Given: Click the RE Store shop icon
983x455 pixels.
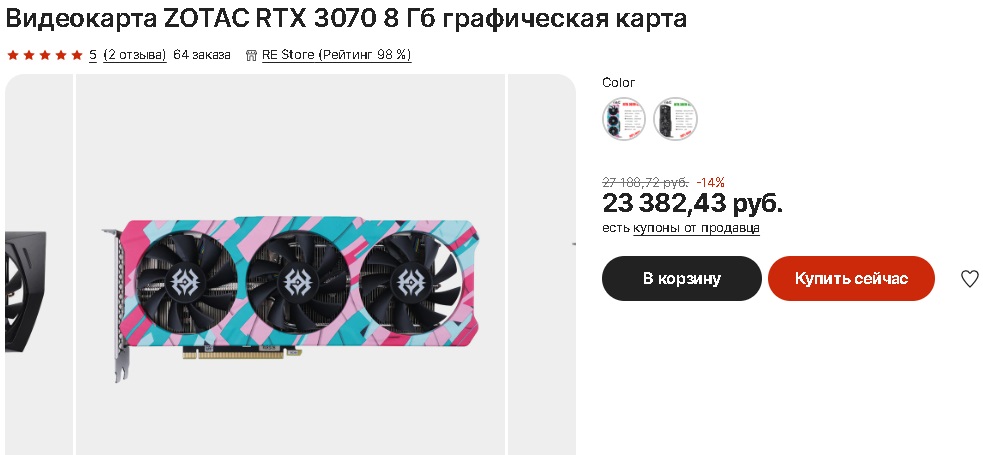Looking at the screenshot, I should tap(251, 55).
